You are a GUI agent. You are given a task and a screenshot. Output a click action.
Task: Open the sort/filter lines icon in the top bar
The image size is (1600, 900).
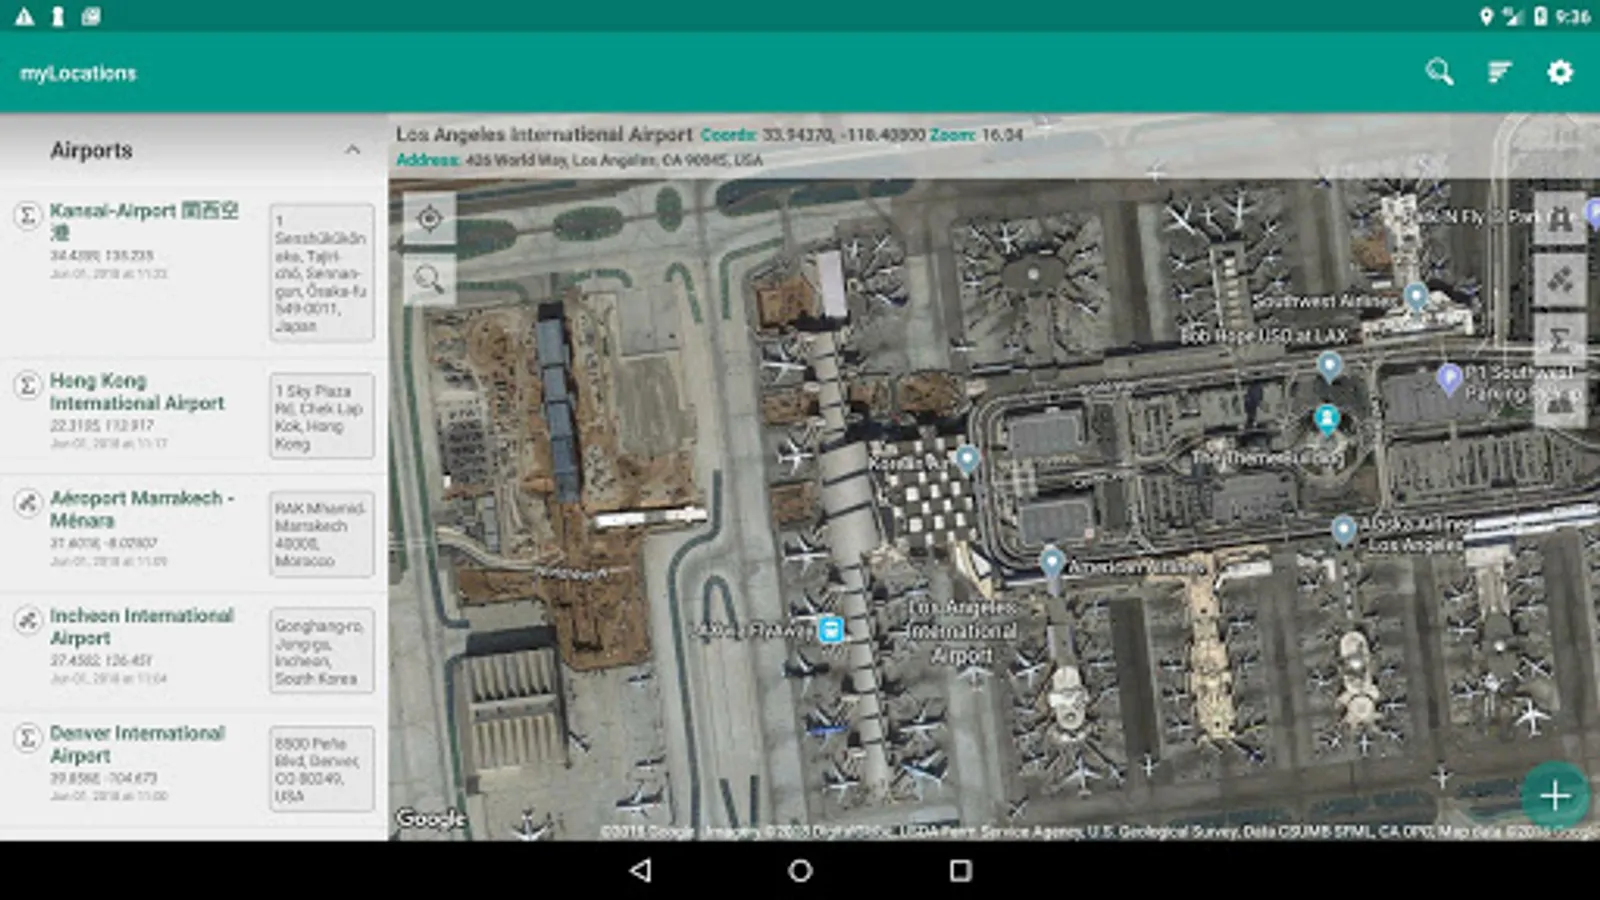[x=1499, y=72]
